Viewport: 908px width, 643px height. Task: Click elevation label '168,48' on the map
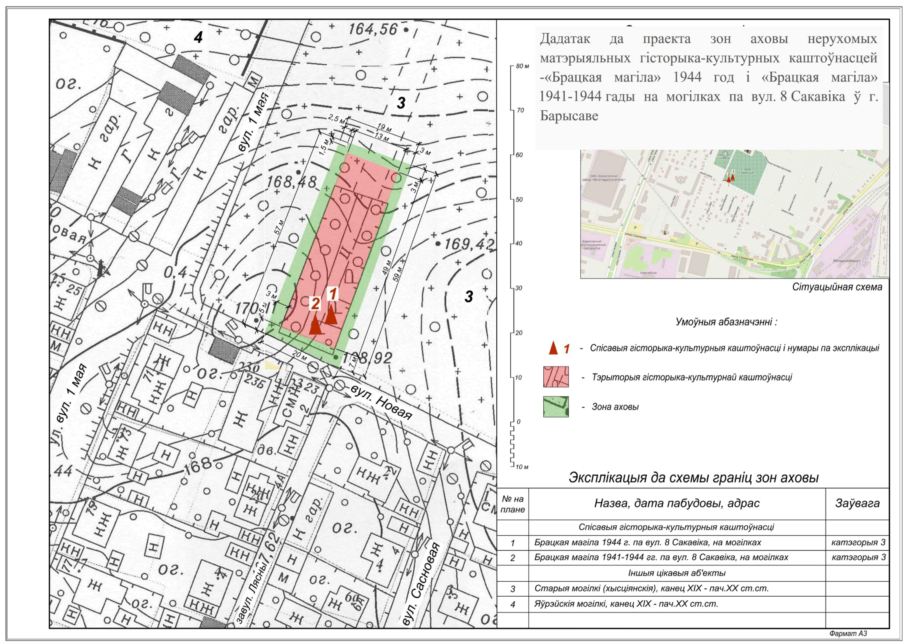pos(291,182)
